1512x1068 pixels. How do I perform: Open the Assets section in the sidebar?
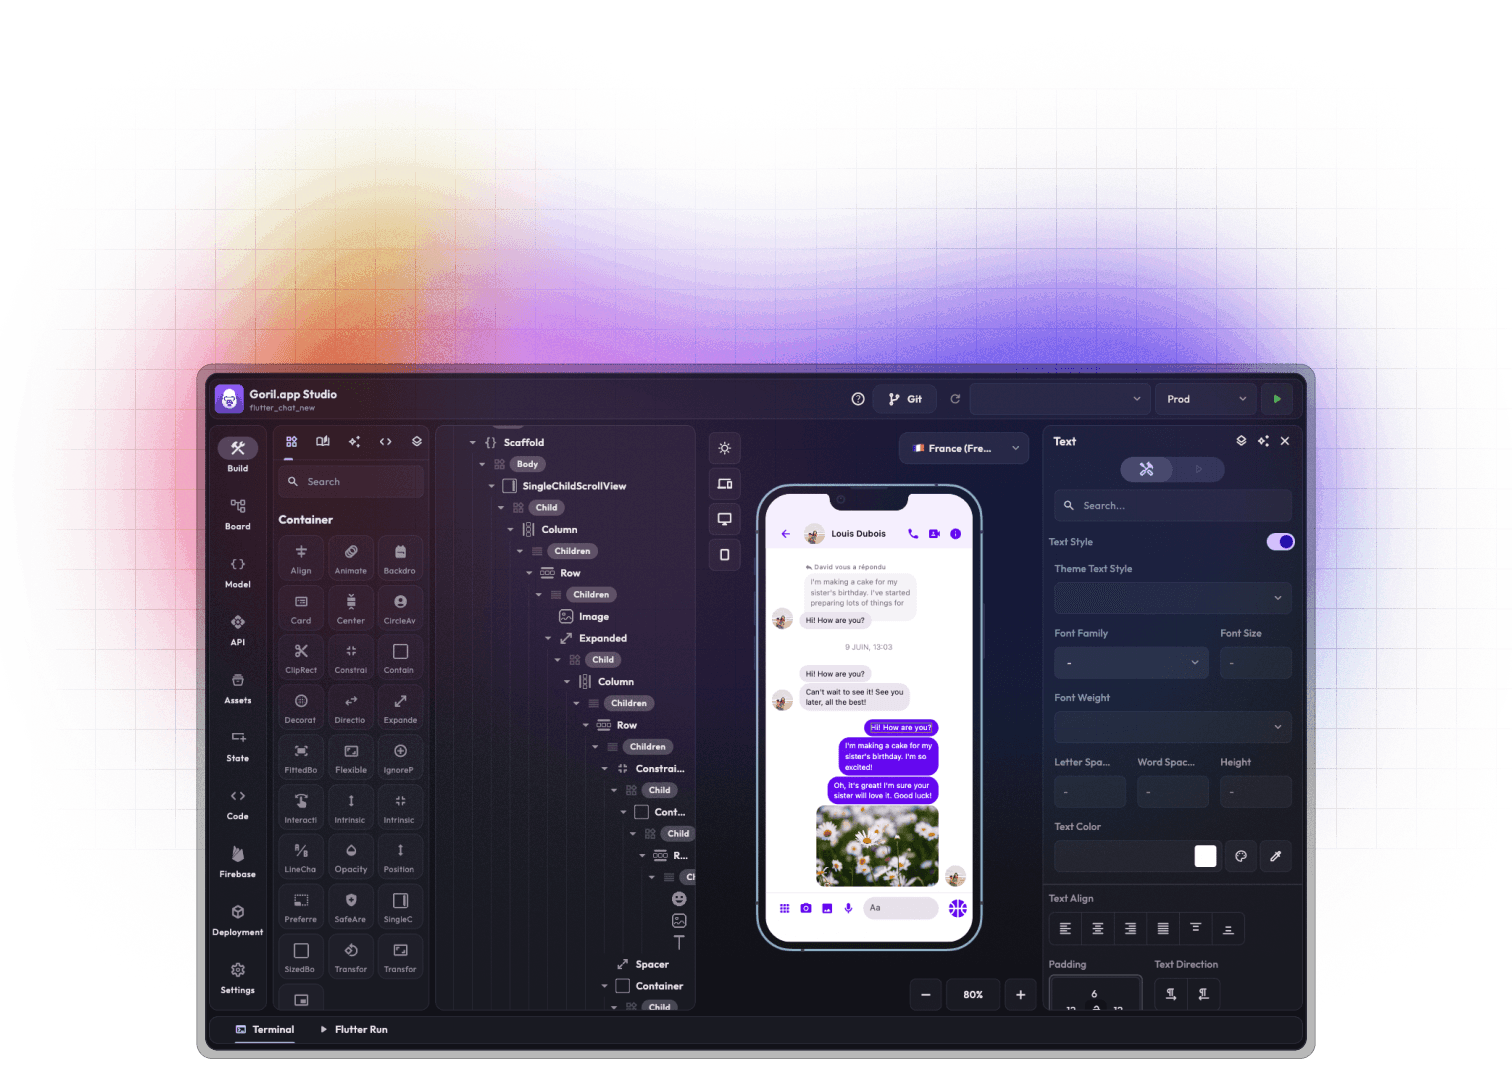point(238,687)
